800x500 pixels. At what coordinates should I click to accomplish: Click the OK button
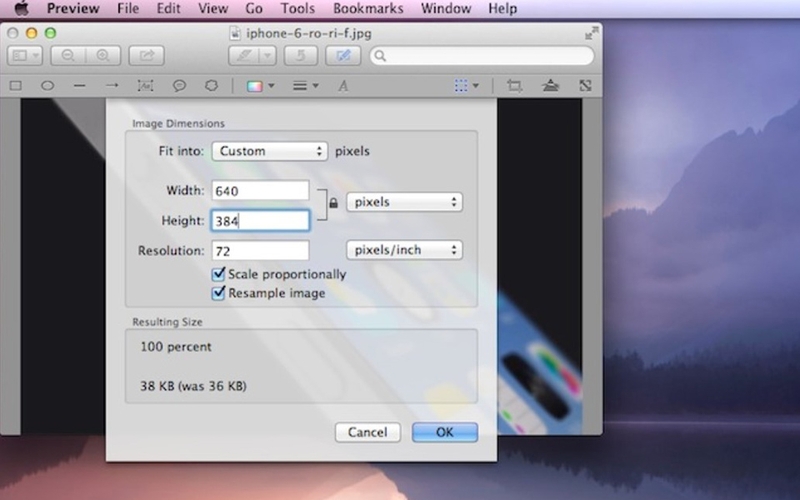coord(445,432)
